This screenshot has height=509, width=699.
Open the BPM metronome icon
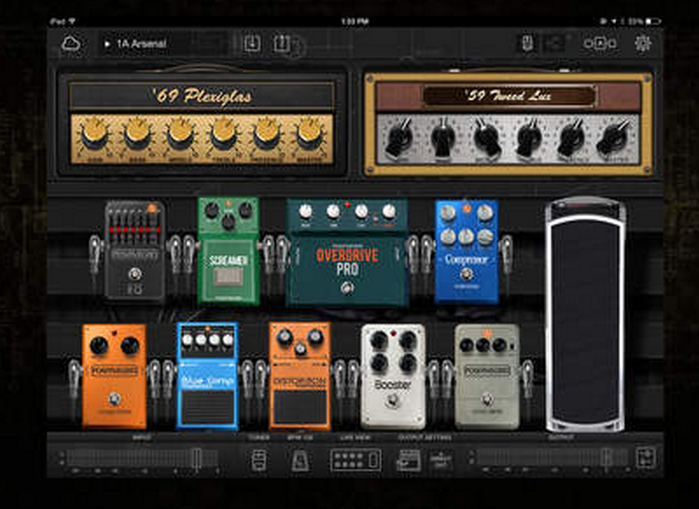point(300,460)
